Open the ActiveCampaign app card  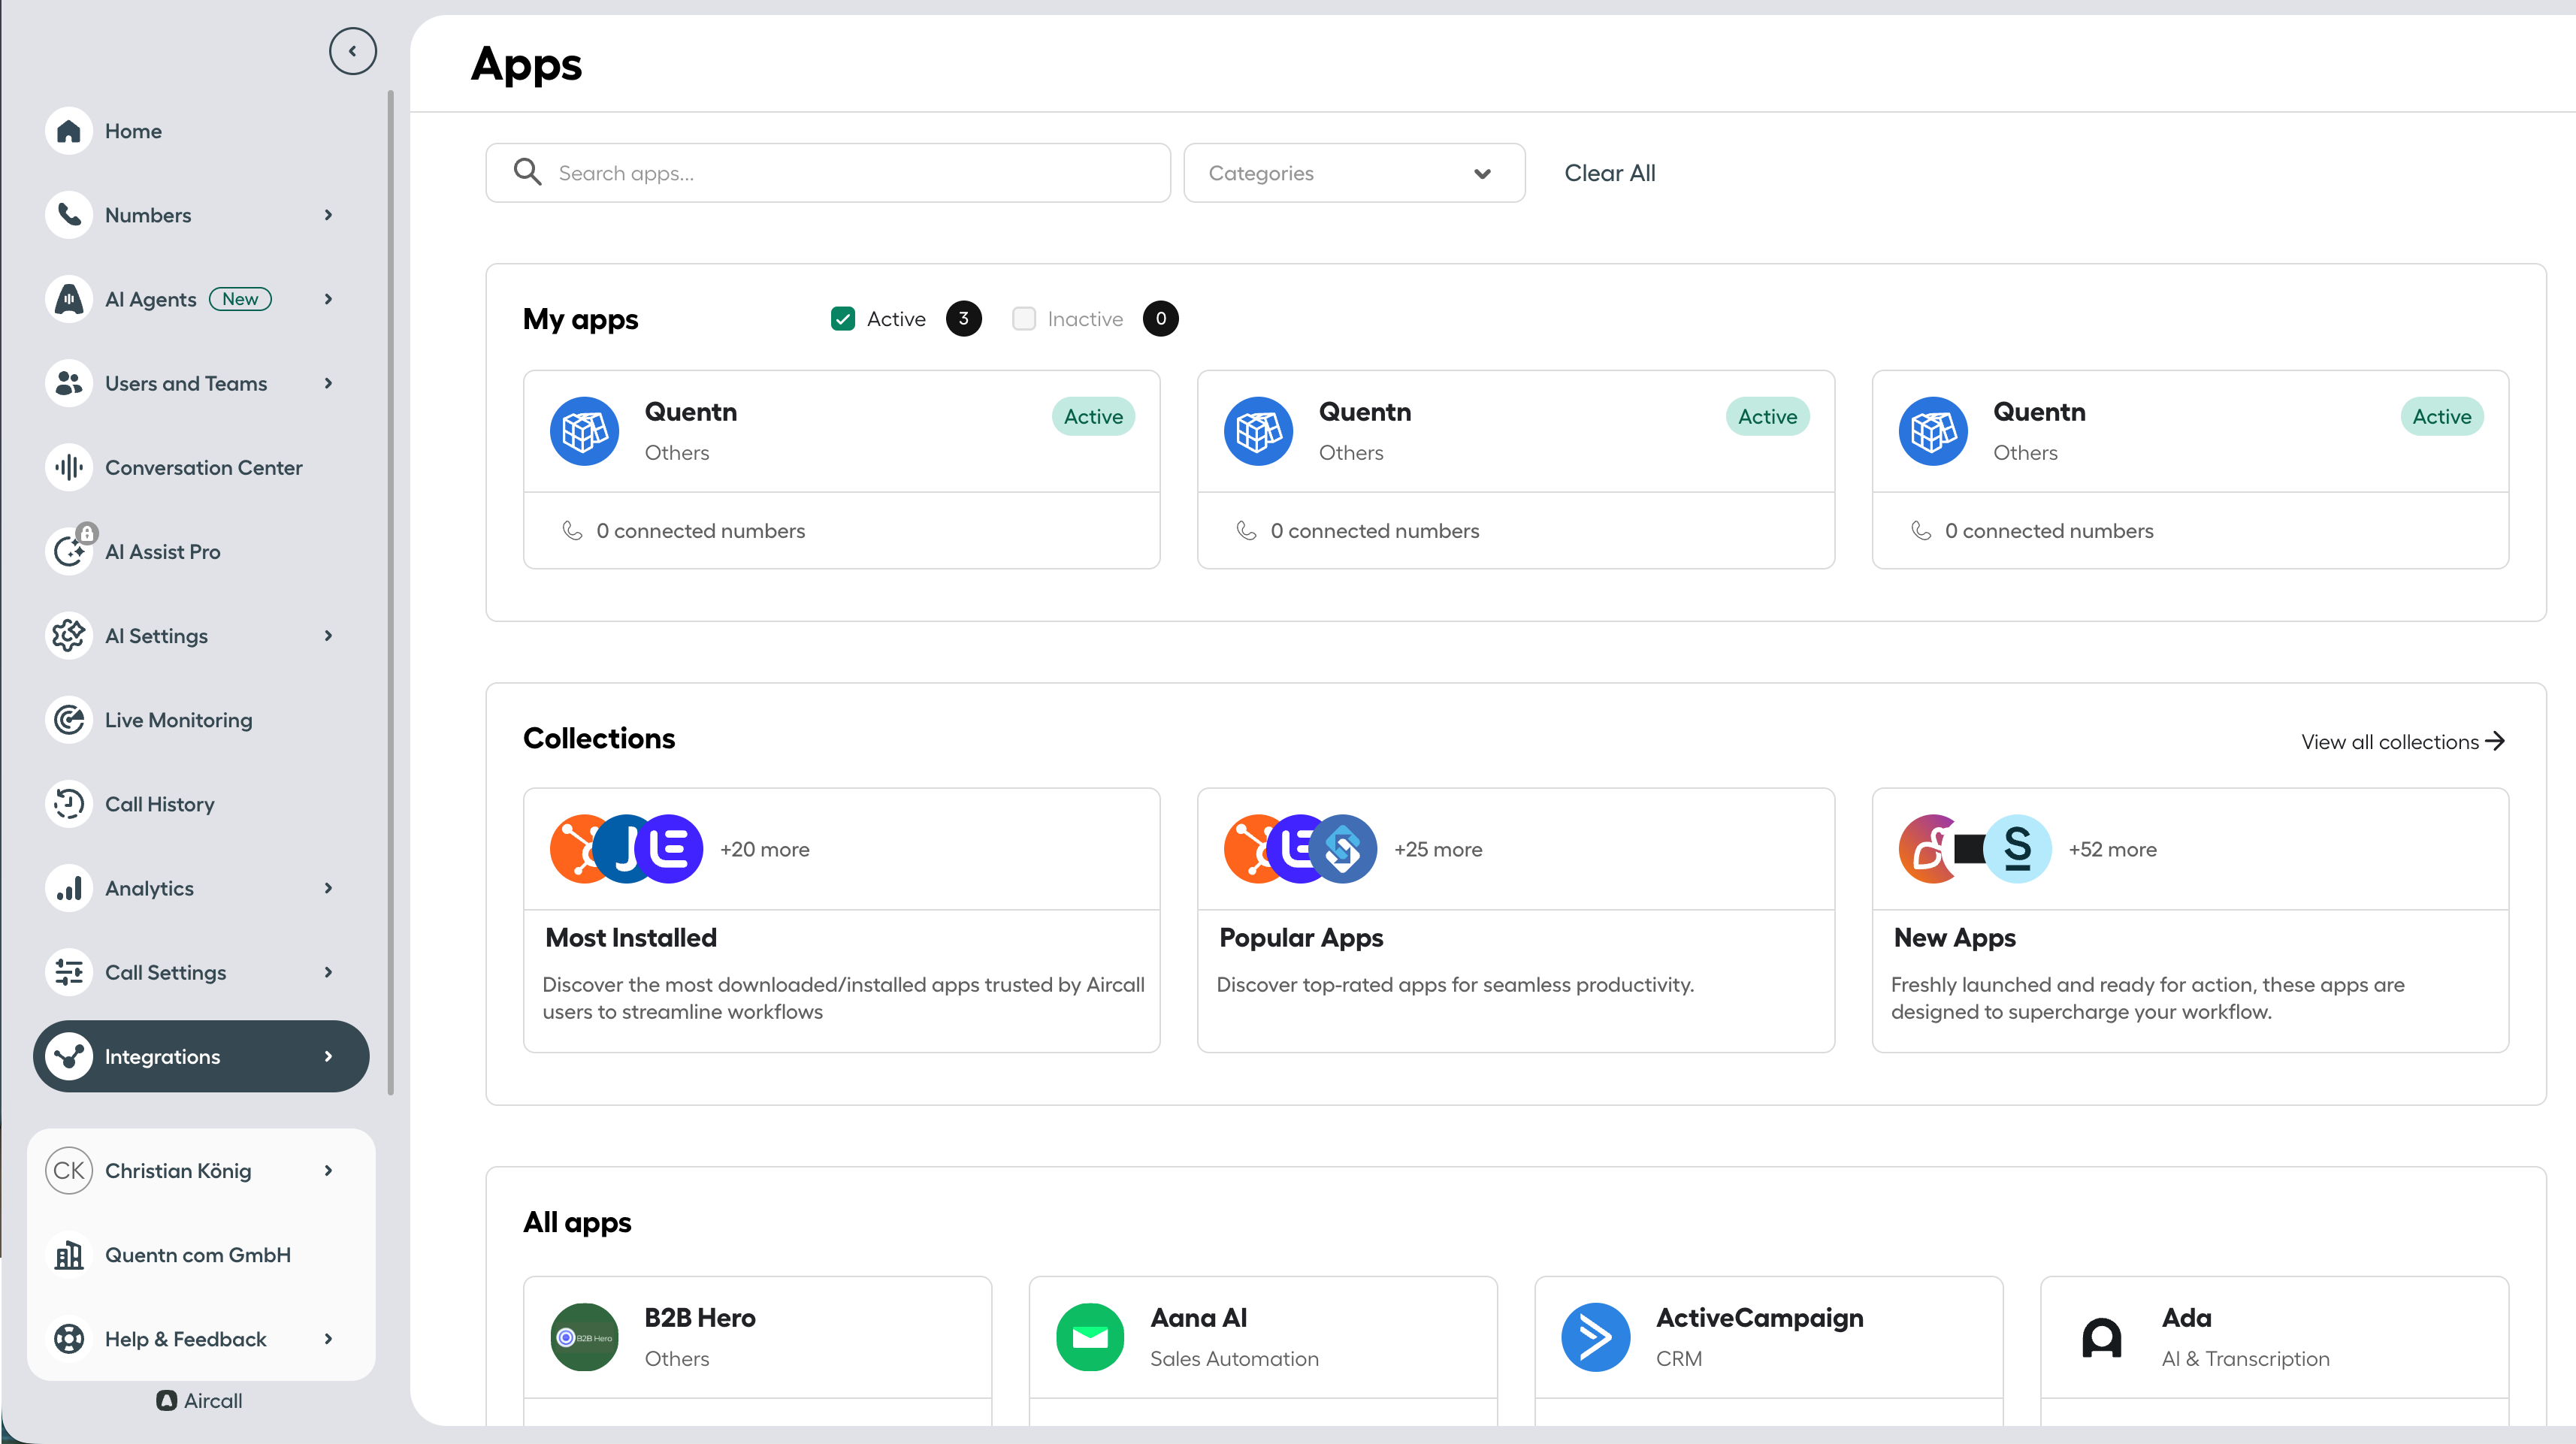(1768, 1350)
